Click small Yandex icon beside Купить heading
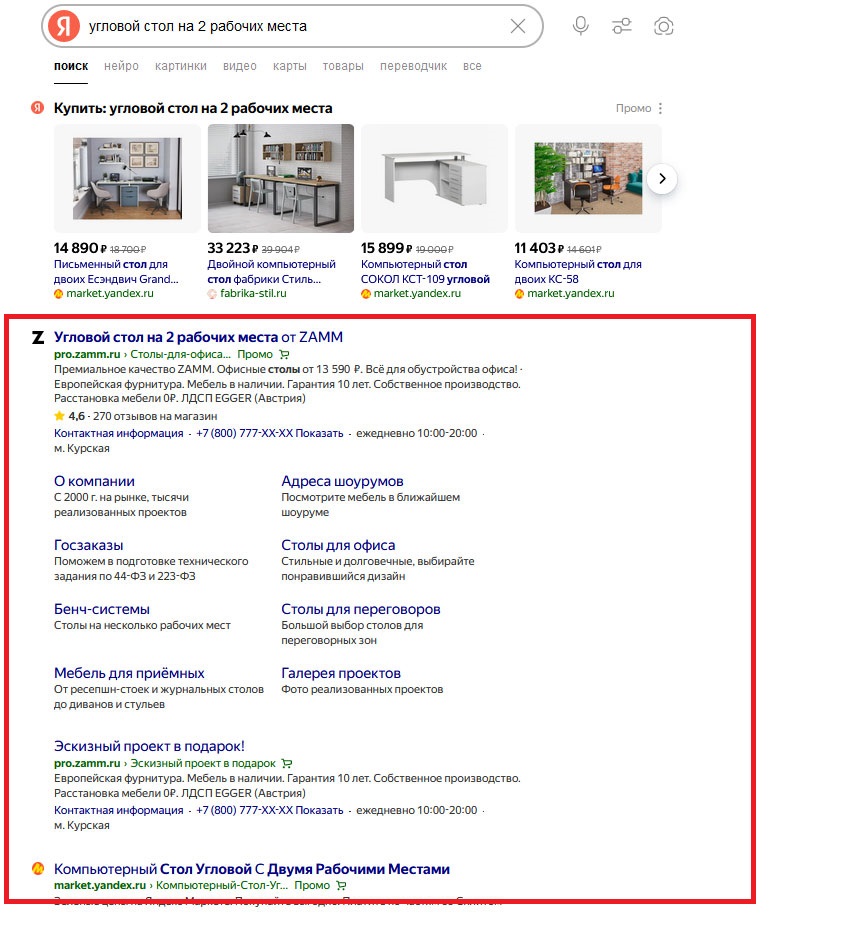The image size is (854, 935). (38, 108)
